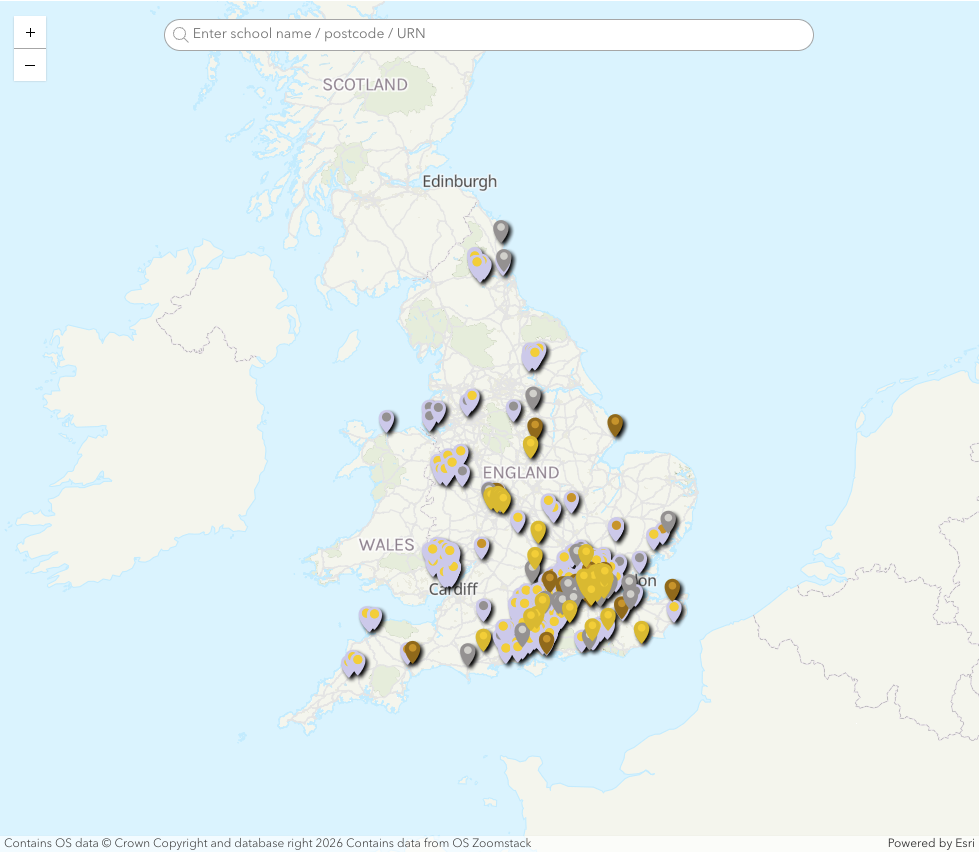Image resolution: width=979 pixels, height=855 pixels.
Task: Click the grey pin south of Bristol
Action: click(x=467, y=652)
